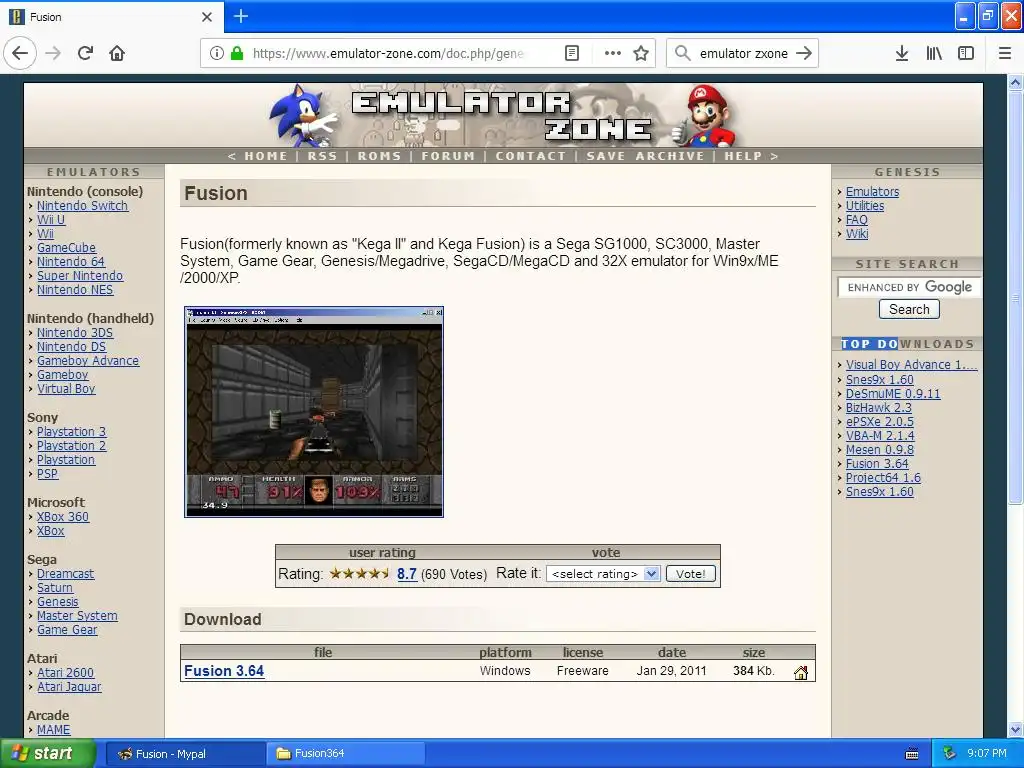The width and height of the screenshot is (1024, 768).
Task: Open the FAQ link in right sidebar
Action: tap(856, 219)
